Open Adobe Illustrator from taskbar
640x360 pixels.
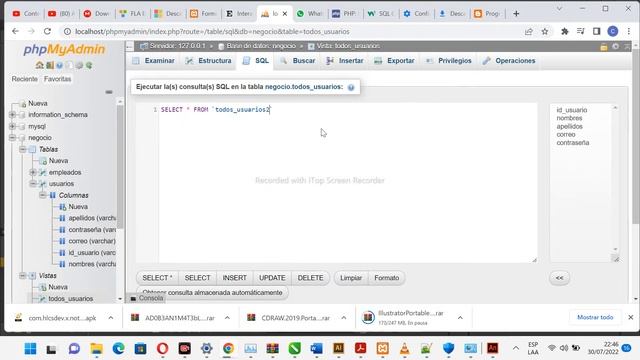tap(338, 349)
